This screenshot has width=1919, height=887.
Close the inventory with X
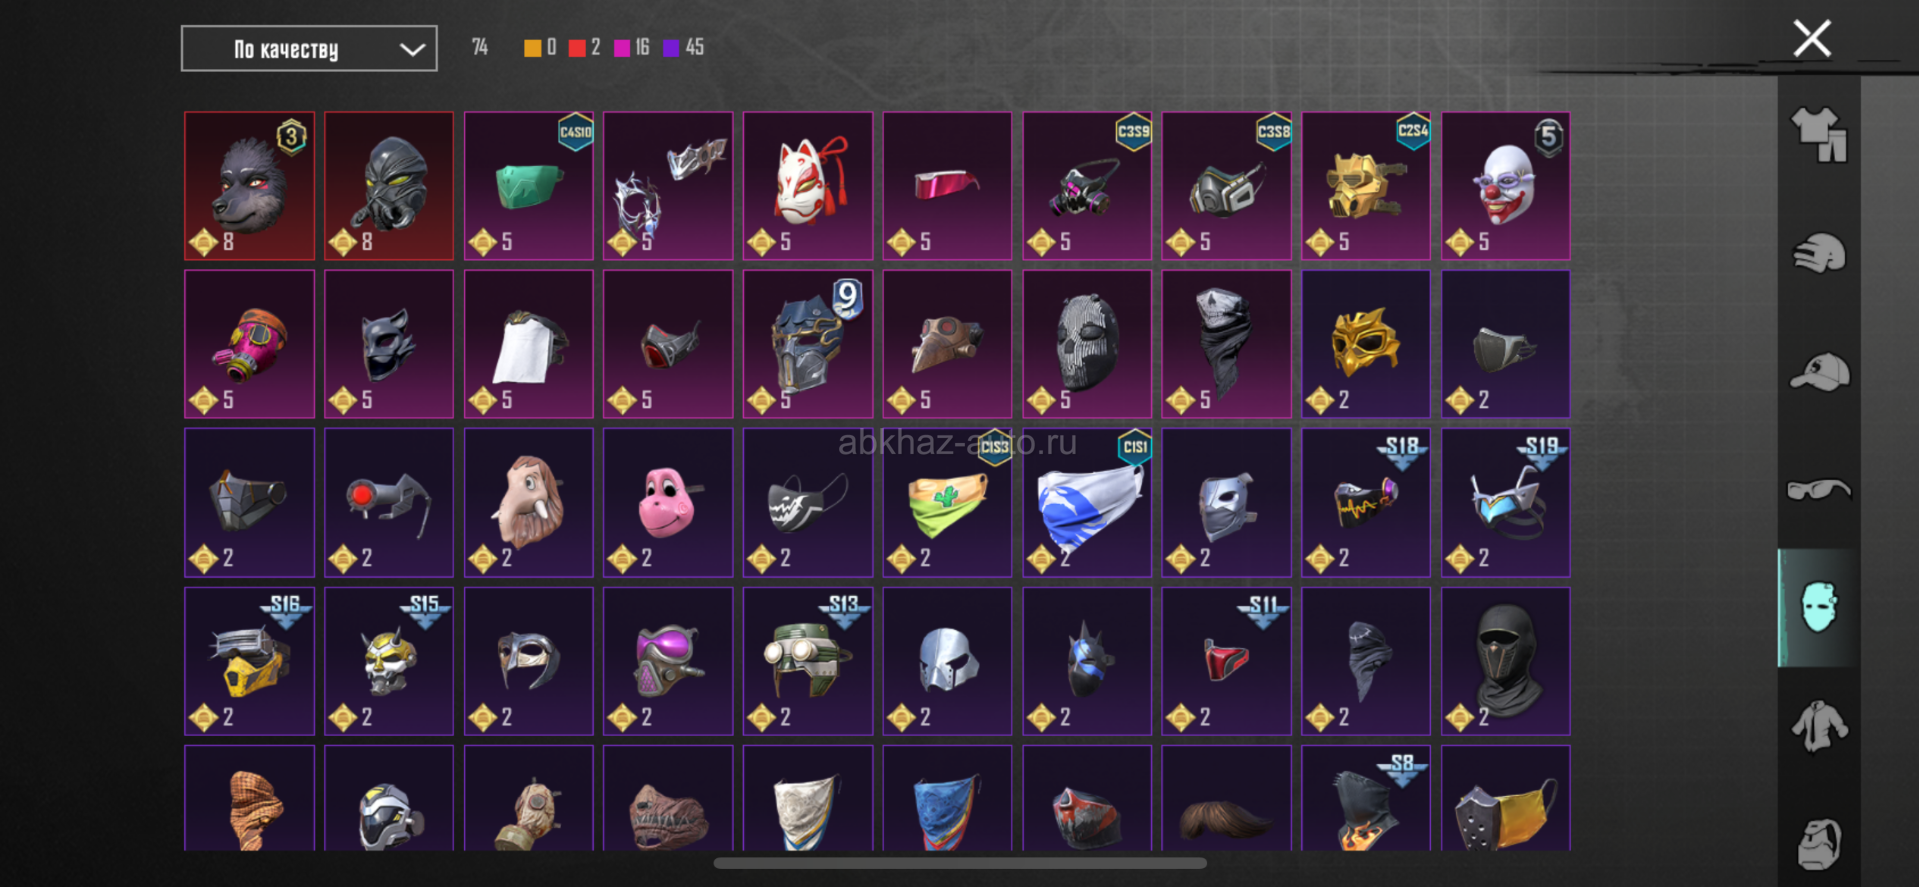(1811, 39)
